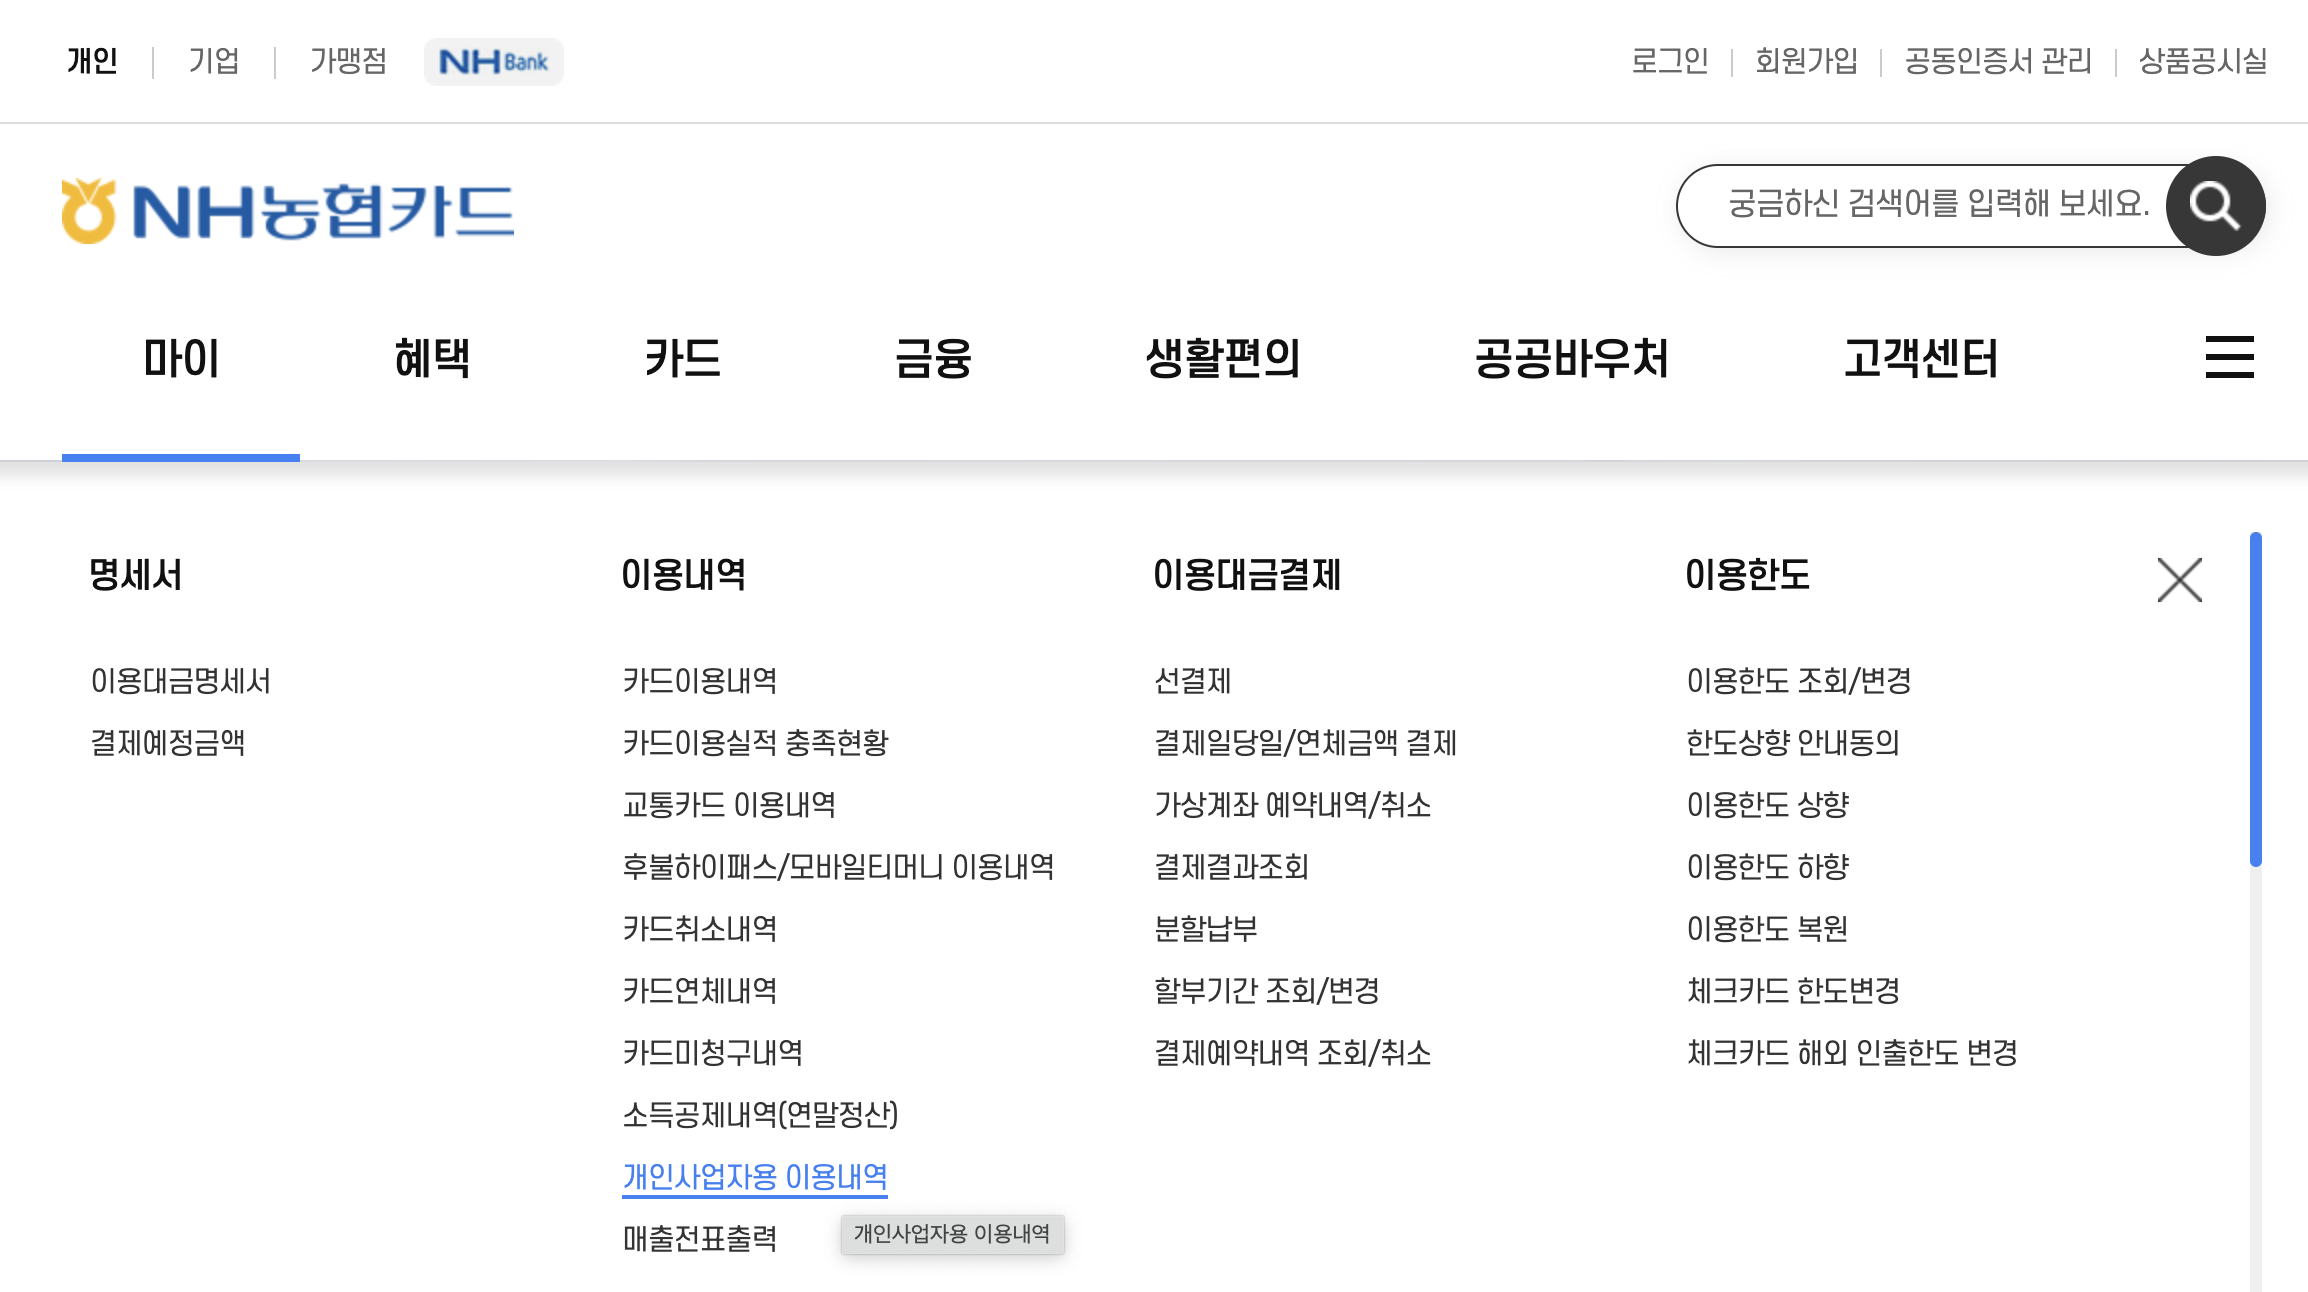This screenshot has height=1292, width=2308.
Task: Click the NH Bank logo badge
Action: pyautogui.click(x=494, y=62)
